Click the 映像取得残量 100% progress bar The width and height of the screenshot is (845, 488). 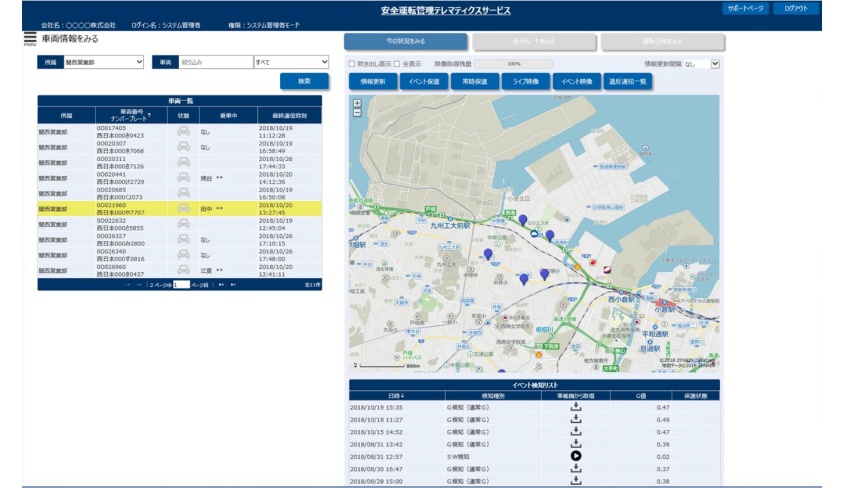514,64
